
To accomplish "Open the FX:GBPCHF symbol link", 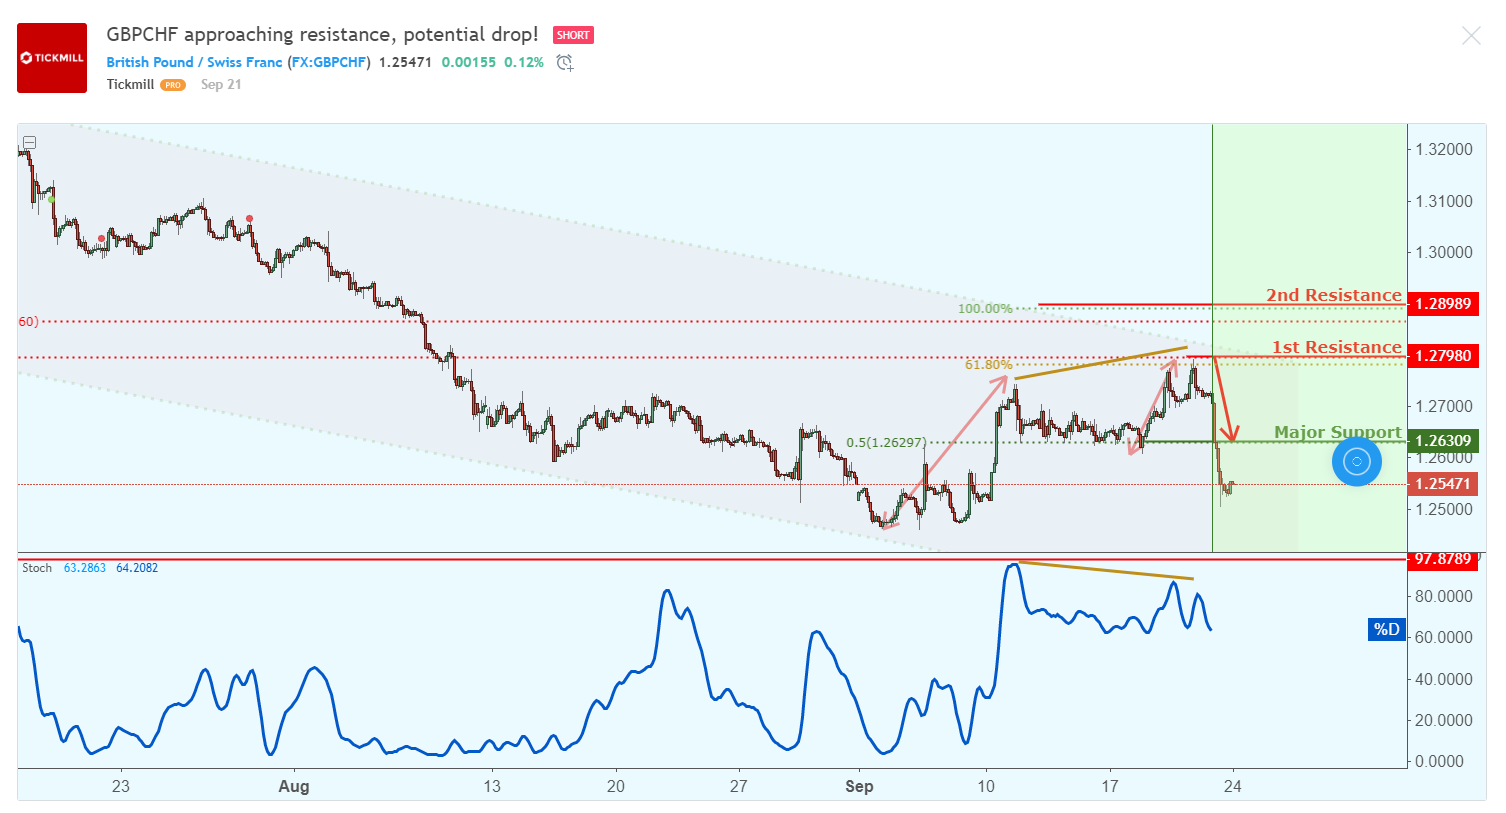I will tap(329, 62).
